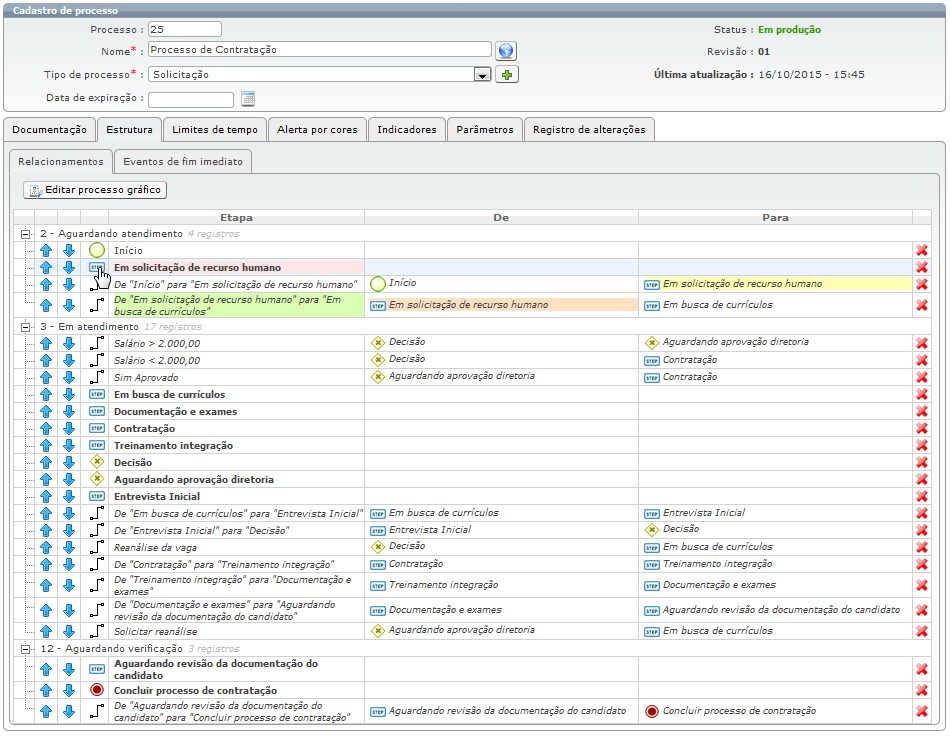
Task: Open the Registro de alterações tab
Action: pos(589,130)
